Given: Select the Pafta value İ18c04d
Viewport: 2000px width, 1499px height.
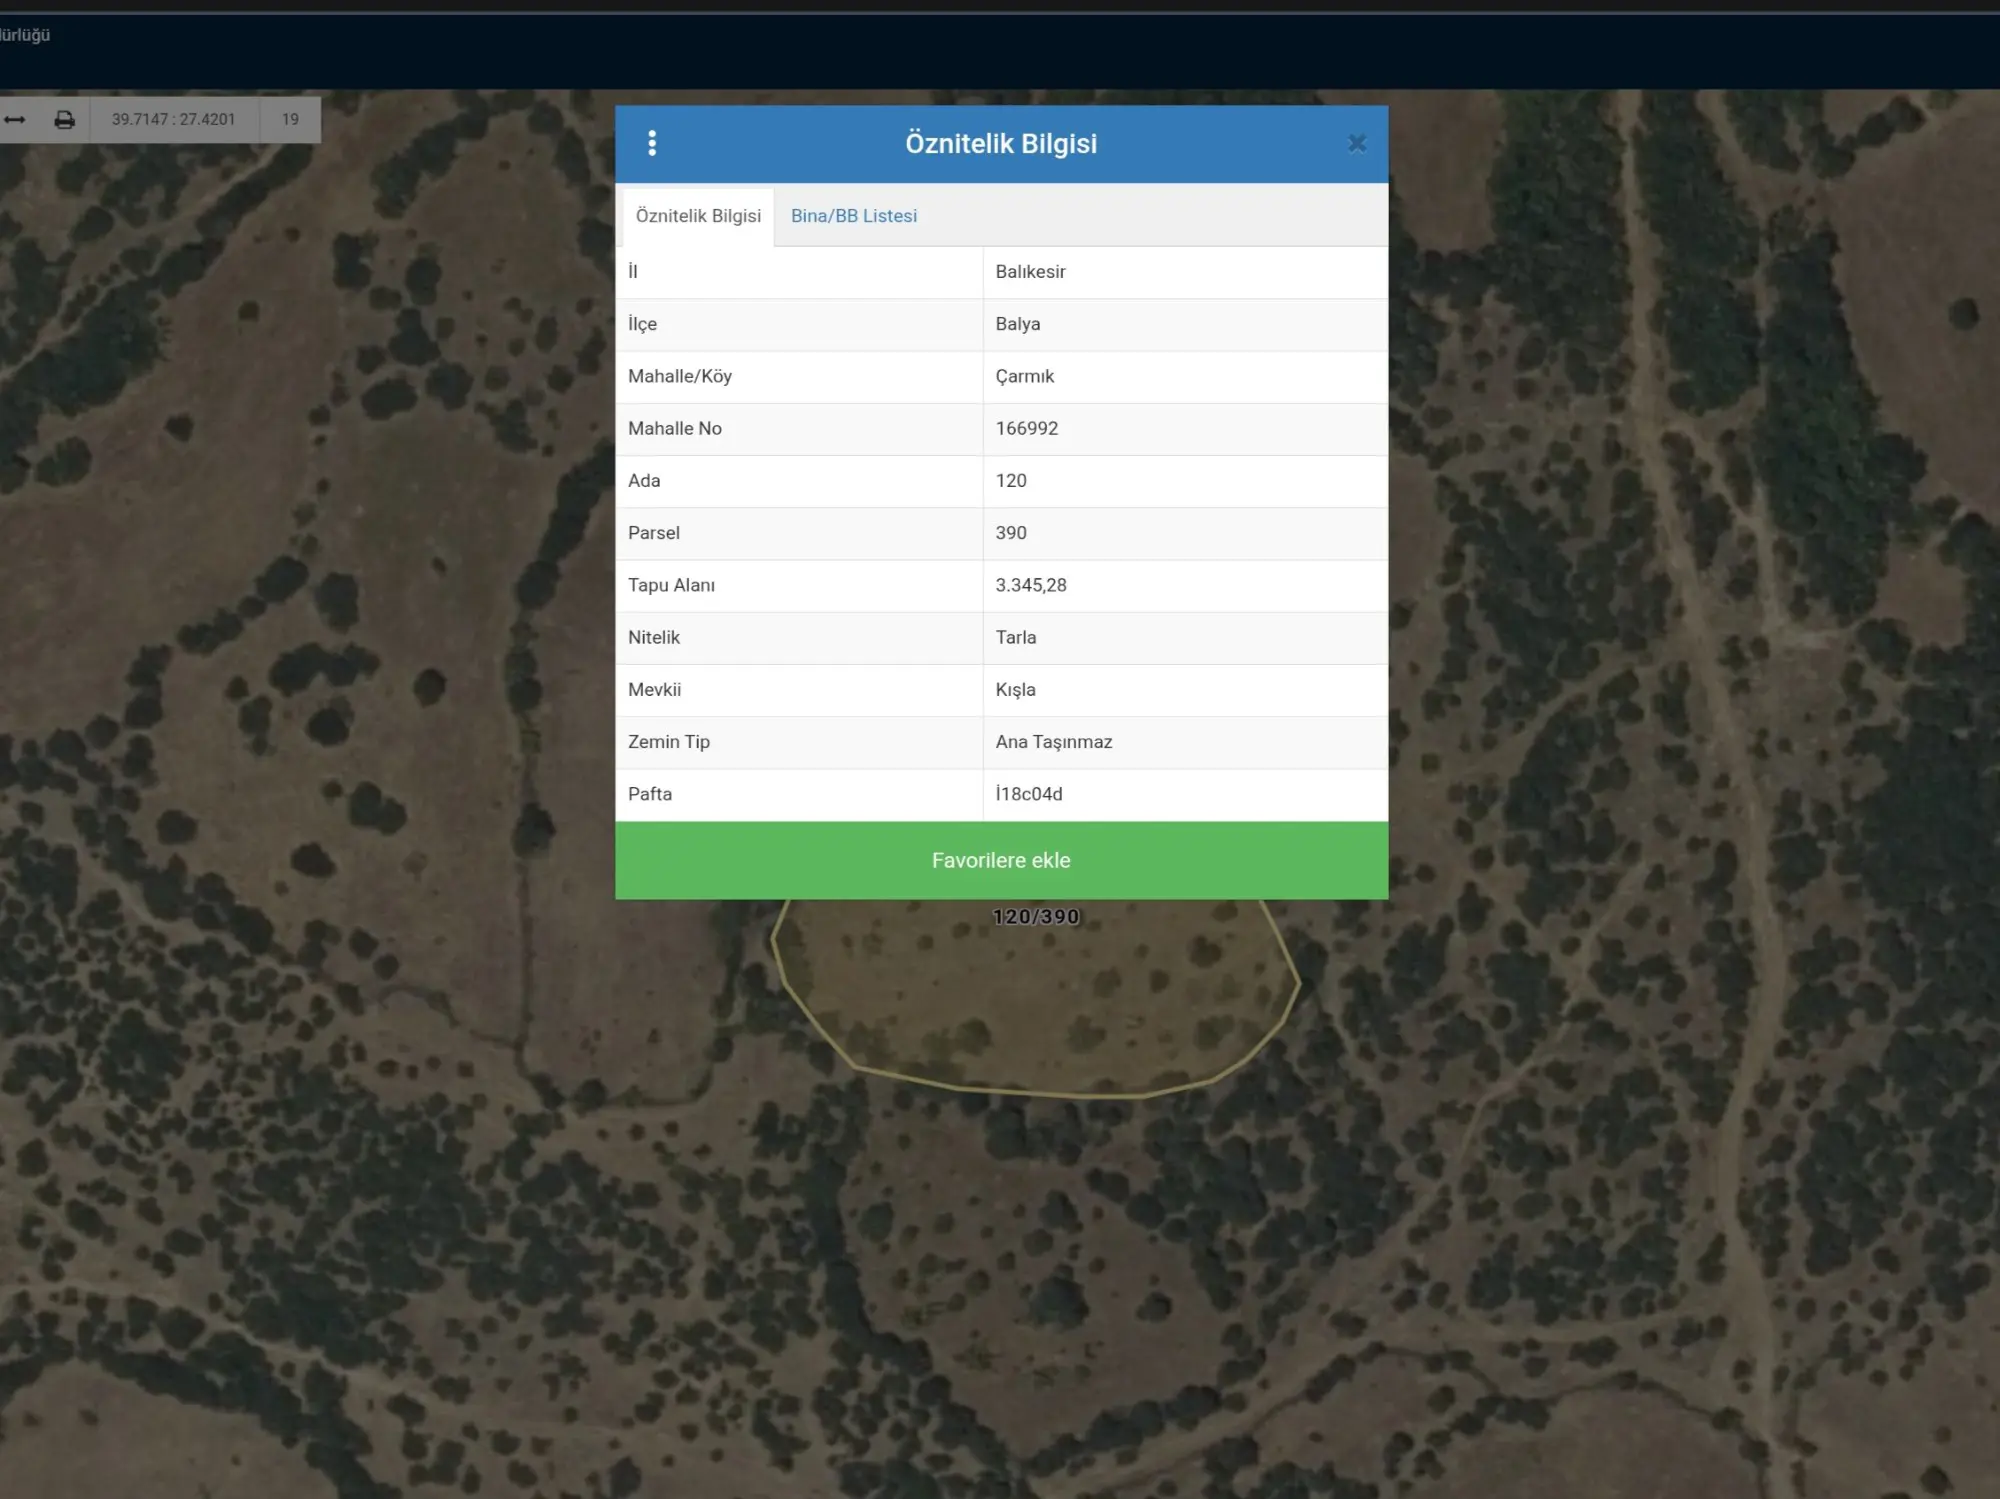Looking at the screenshot, I should coord(1028,794).
